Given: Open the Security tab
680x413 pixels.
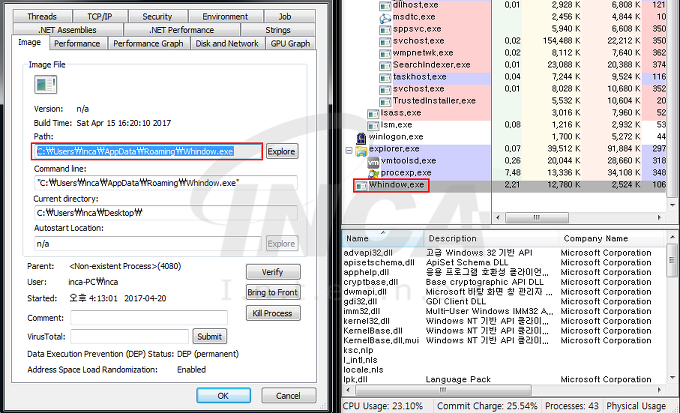Looking at the screenshot, I should coord(157,16).
